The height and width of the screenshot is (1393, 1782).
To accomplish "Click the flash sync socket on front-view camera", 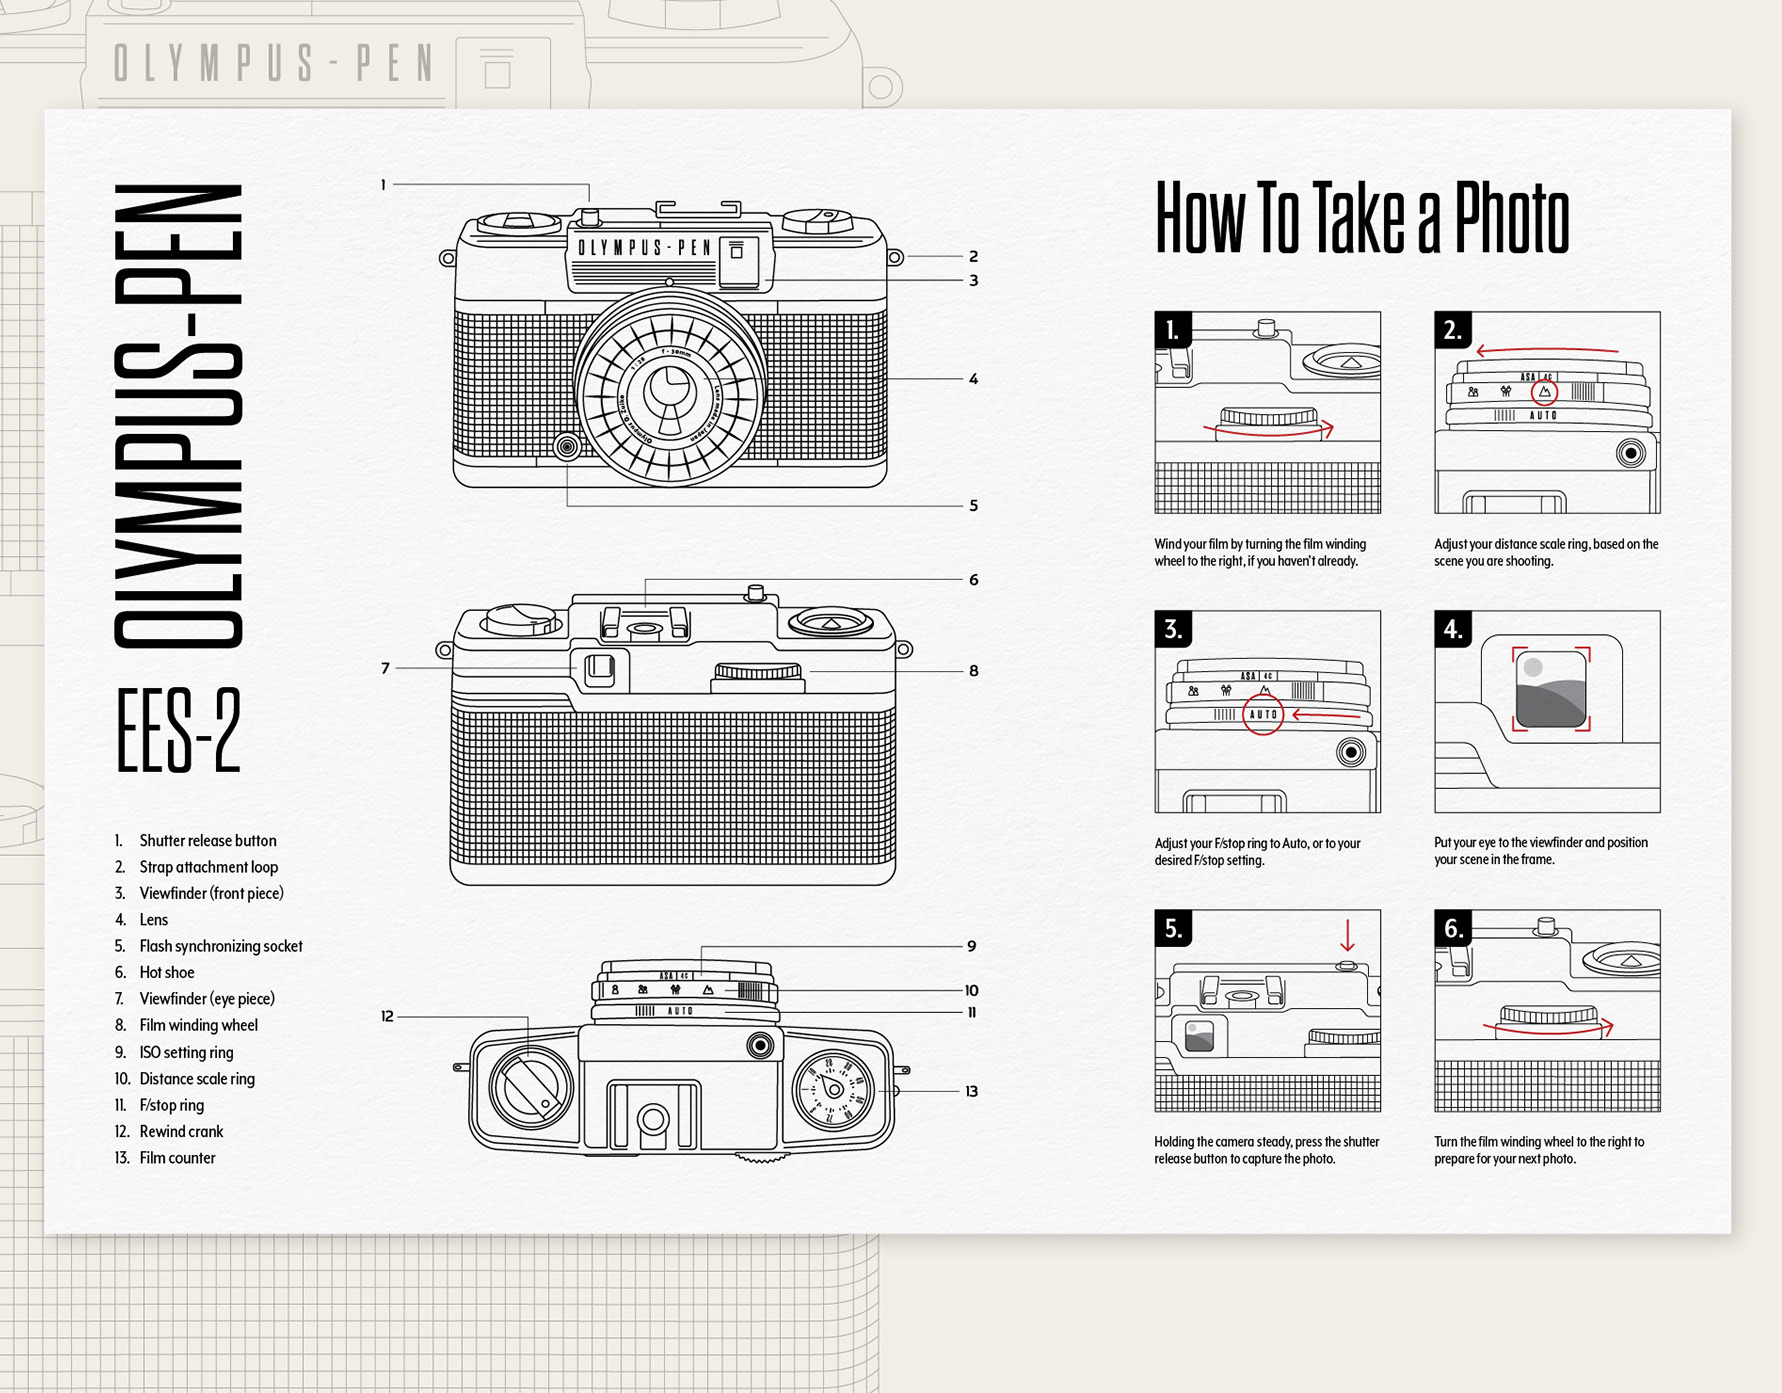I will [567, 446].
